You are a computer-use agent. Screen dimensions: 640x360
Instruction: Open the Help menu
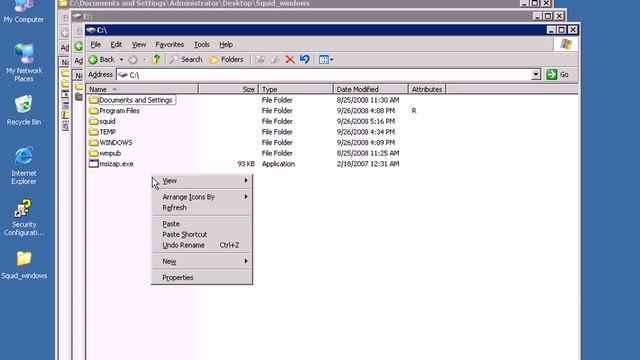tap(226, 44)
